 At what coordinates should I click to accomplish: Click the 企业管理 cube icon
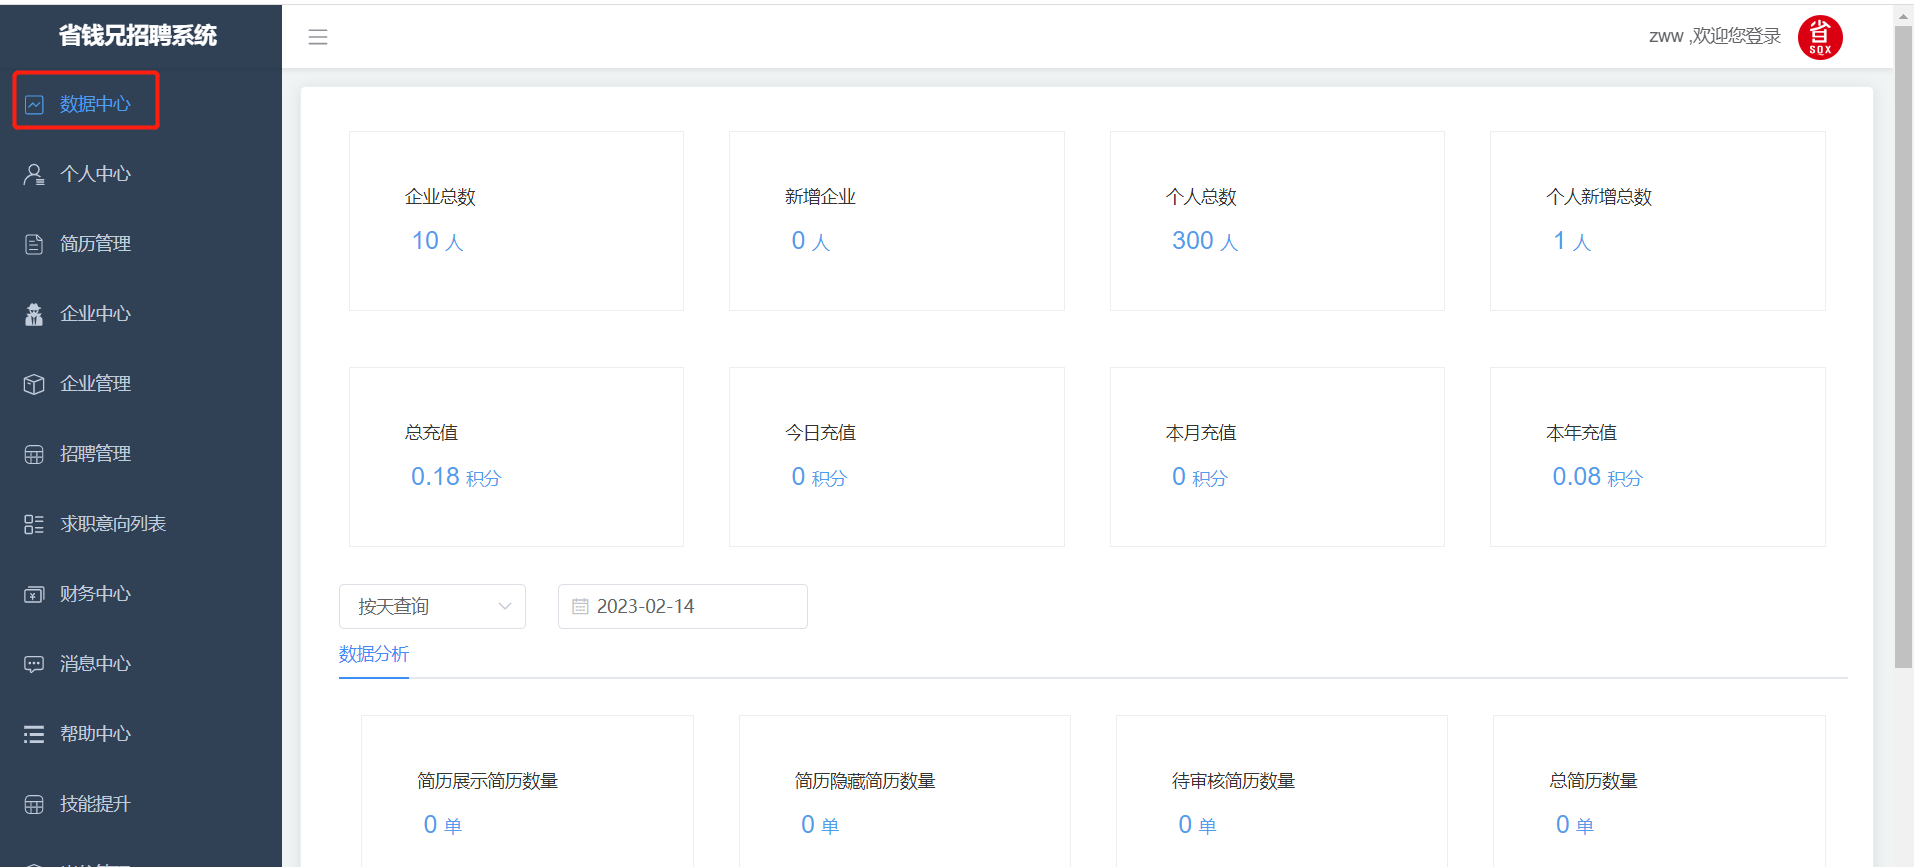pyautogui.click(x=34, y=384)
